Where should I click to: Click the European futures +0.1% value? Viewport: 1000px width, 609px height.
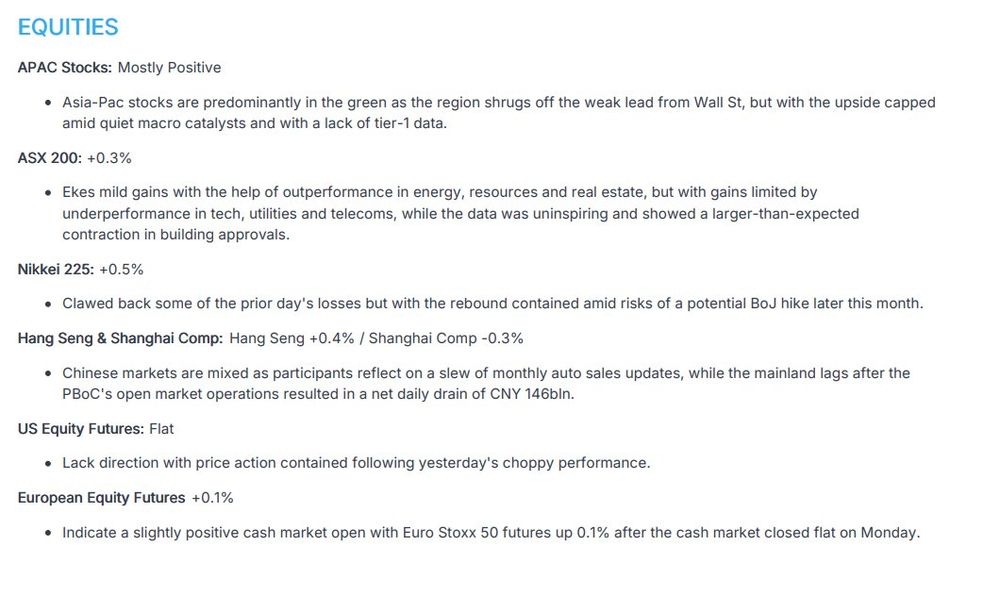click(x=212, y=498)
